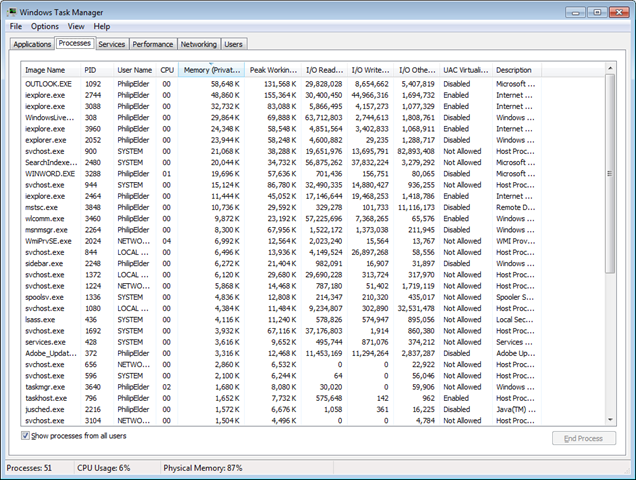Open the Options menu
The width and height of the screenshot is (636, 480).
45,26
